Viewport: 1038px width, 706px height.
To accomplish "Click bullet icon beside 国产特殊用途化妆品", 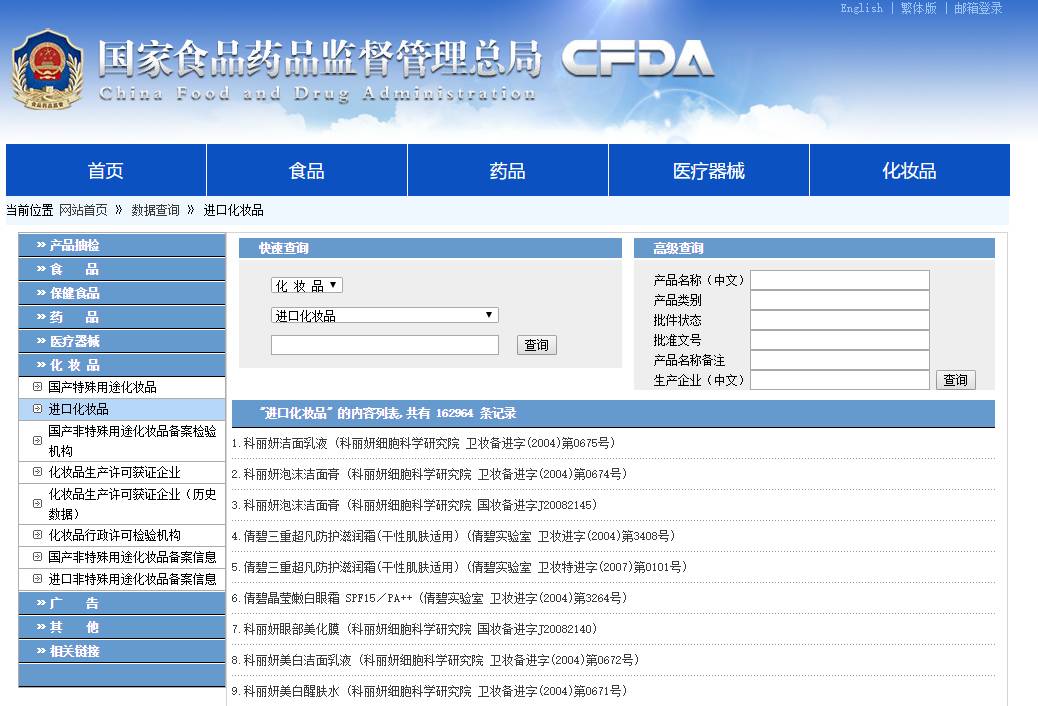I will pyautogui.click(x=38, y=387).
